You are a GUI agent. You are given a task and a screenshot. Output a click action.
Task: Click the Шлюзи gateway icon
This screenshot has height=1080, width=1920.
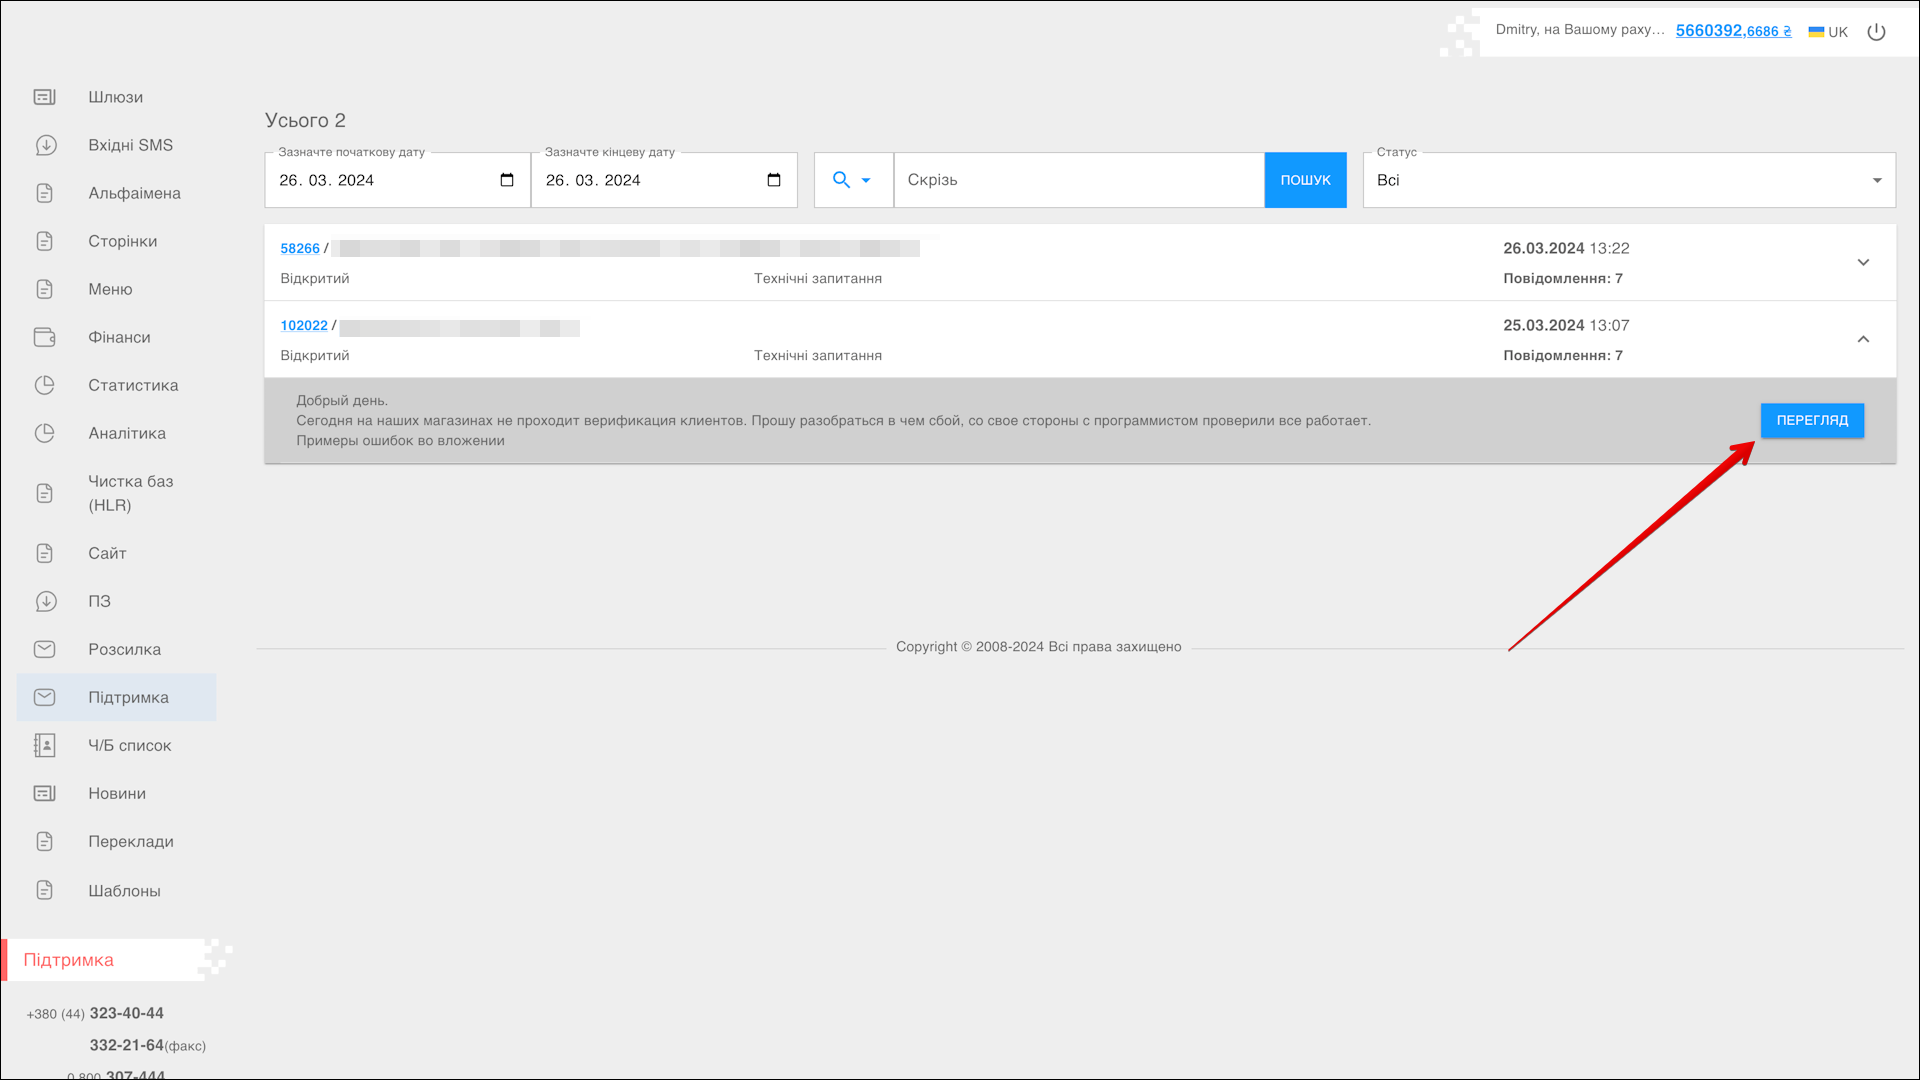pos(45,97)
